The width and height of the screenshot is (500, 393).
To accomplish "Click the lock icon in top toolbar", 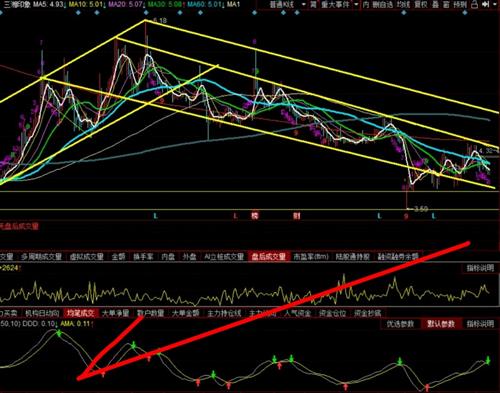I will pos(474,4).
